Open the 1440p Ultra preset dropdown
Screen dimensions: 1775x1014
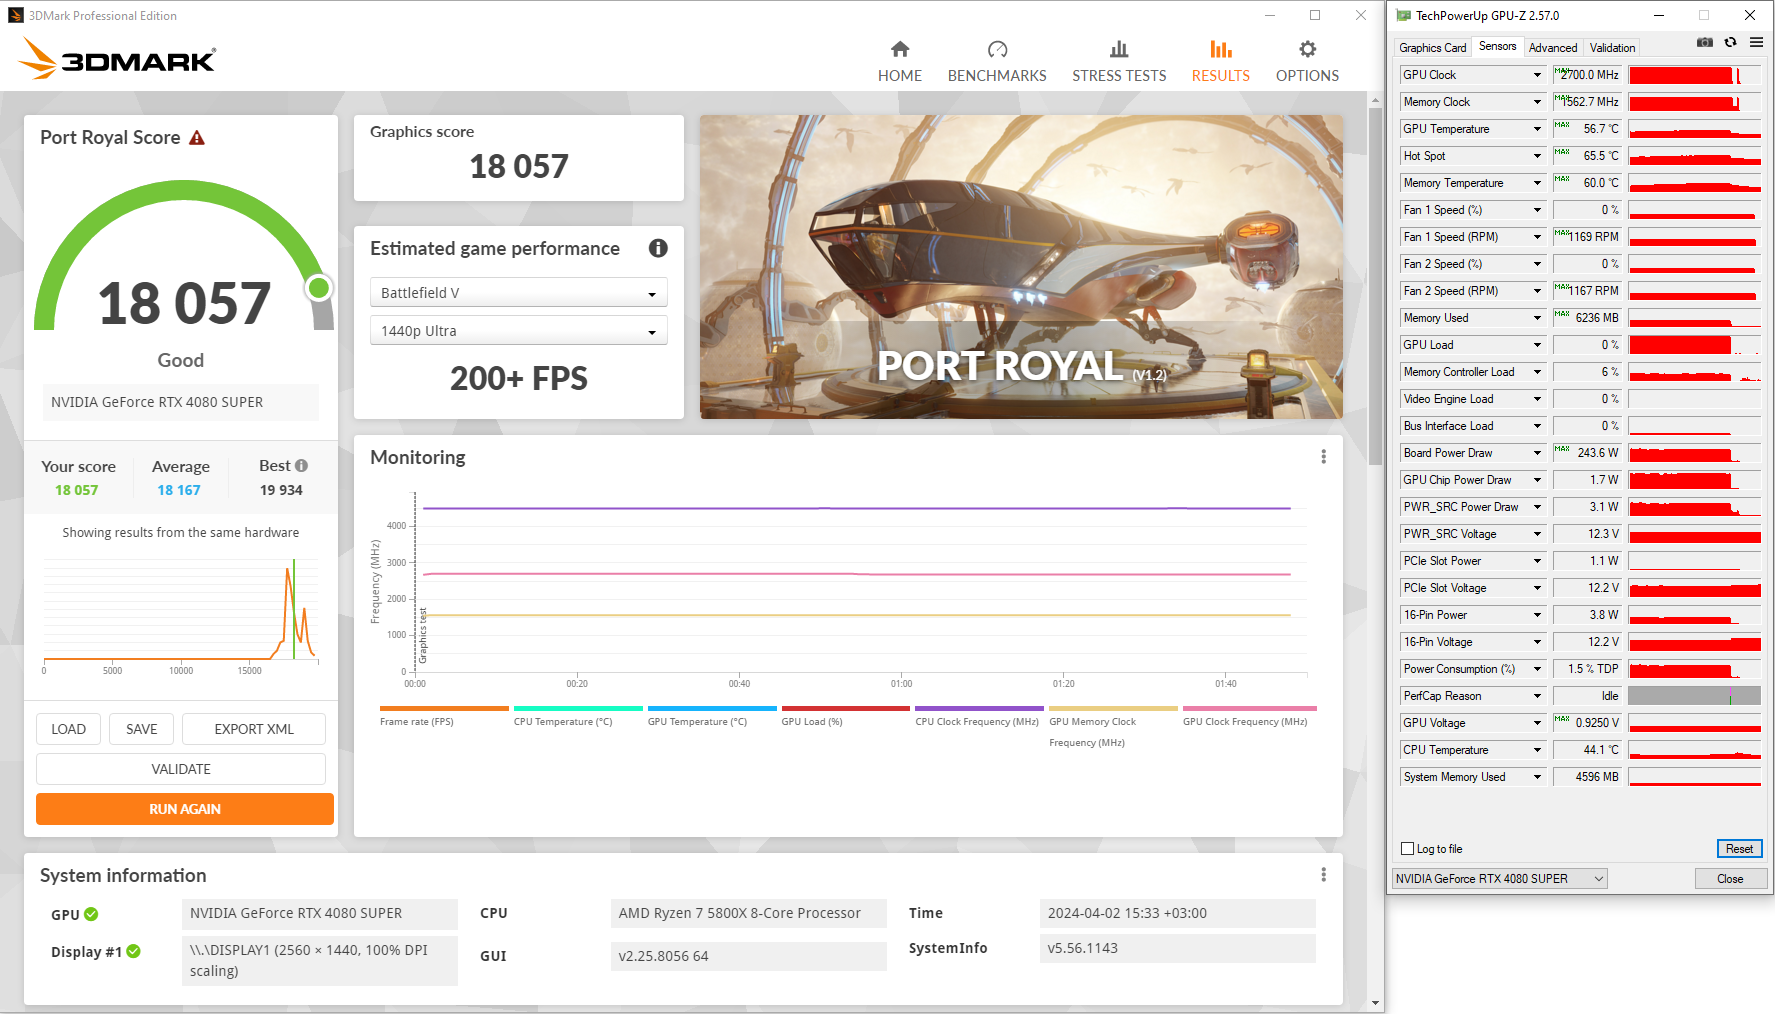[x=518, y=331]
